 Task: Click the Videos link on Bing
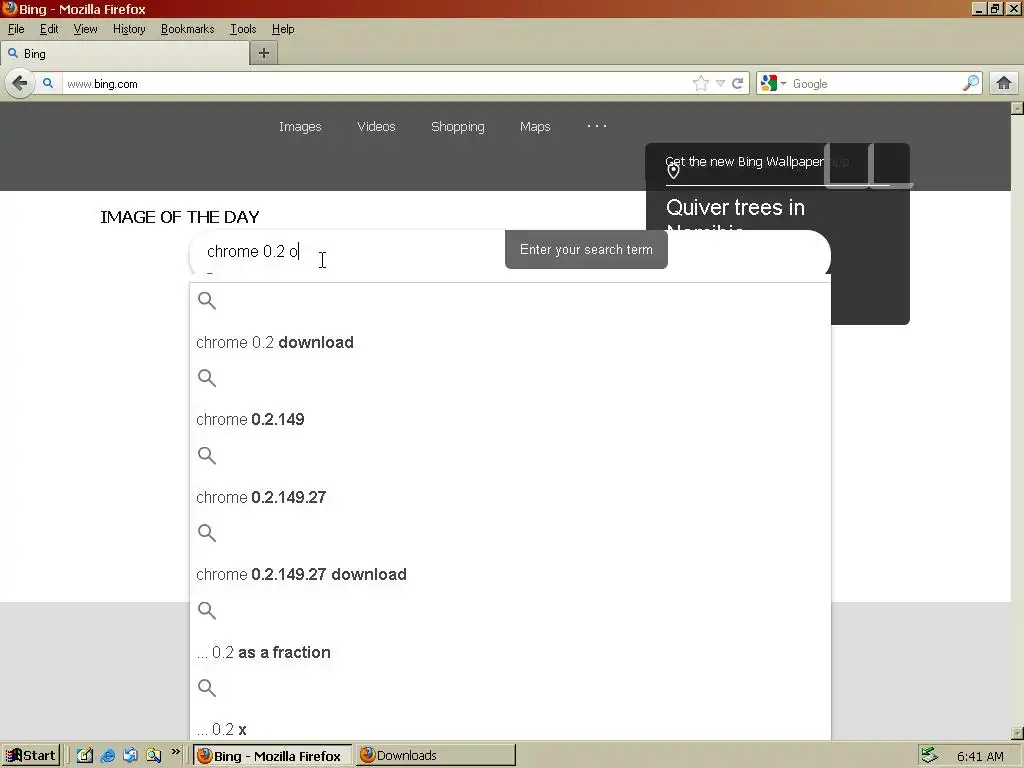(x=376, y=127)
